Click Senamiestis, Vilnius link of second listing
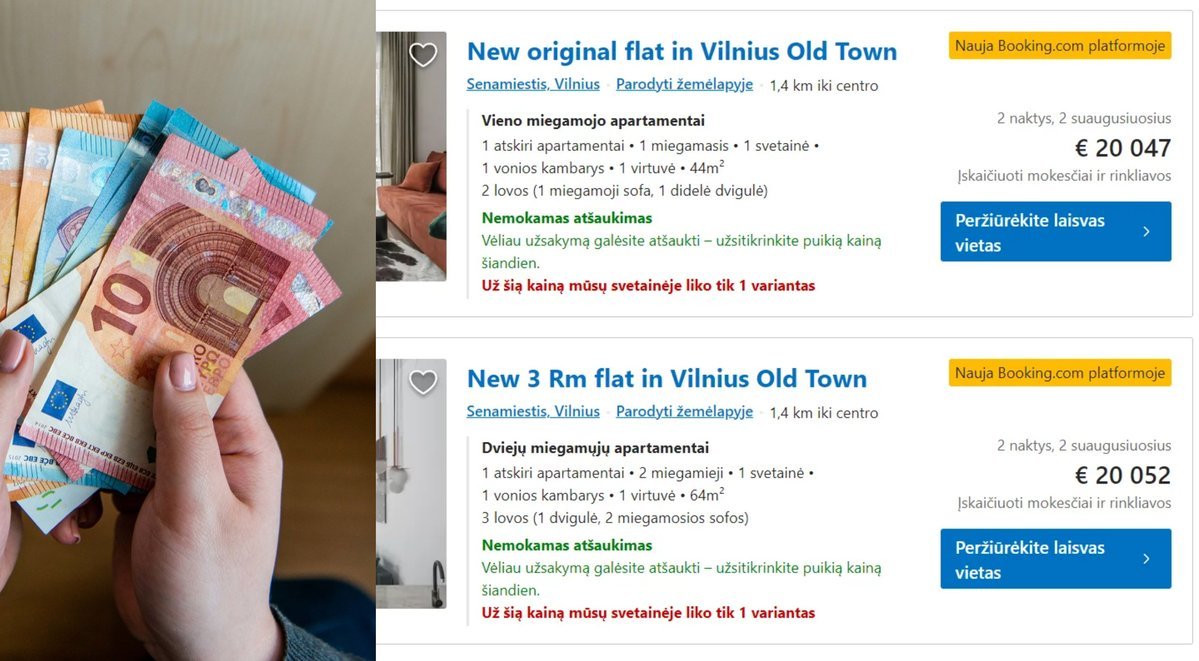 point(533,412)
